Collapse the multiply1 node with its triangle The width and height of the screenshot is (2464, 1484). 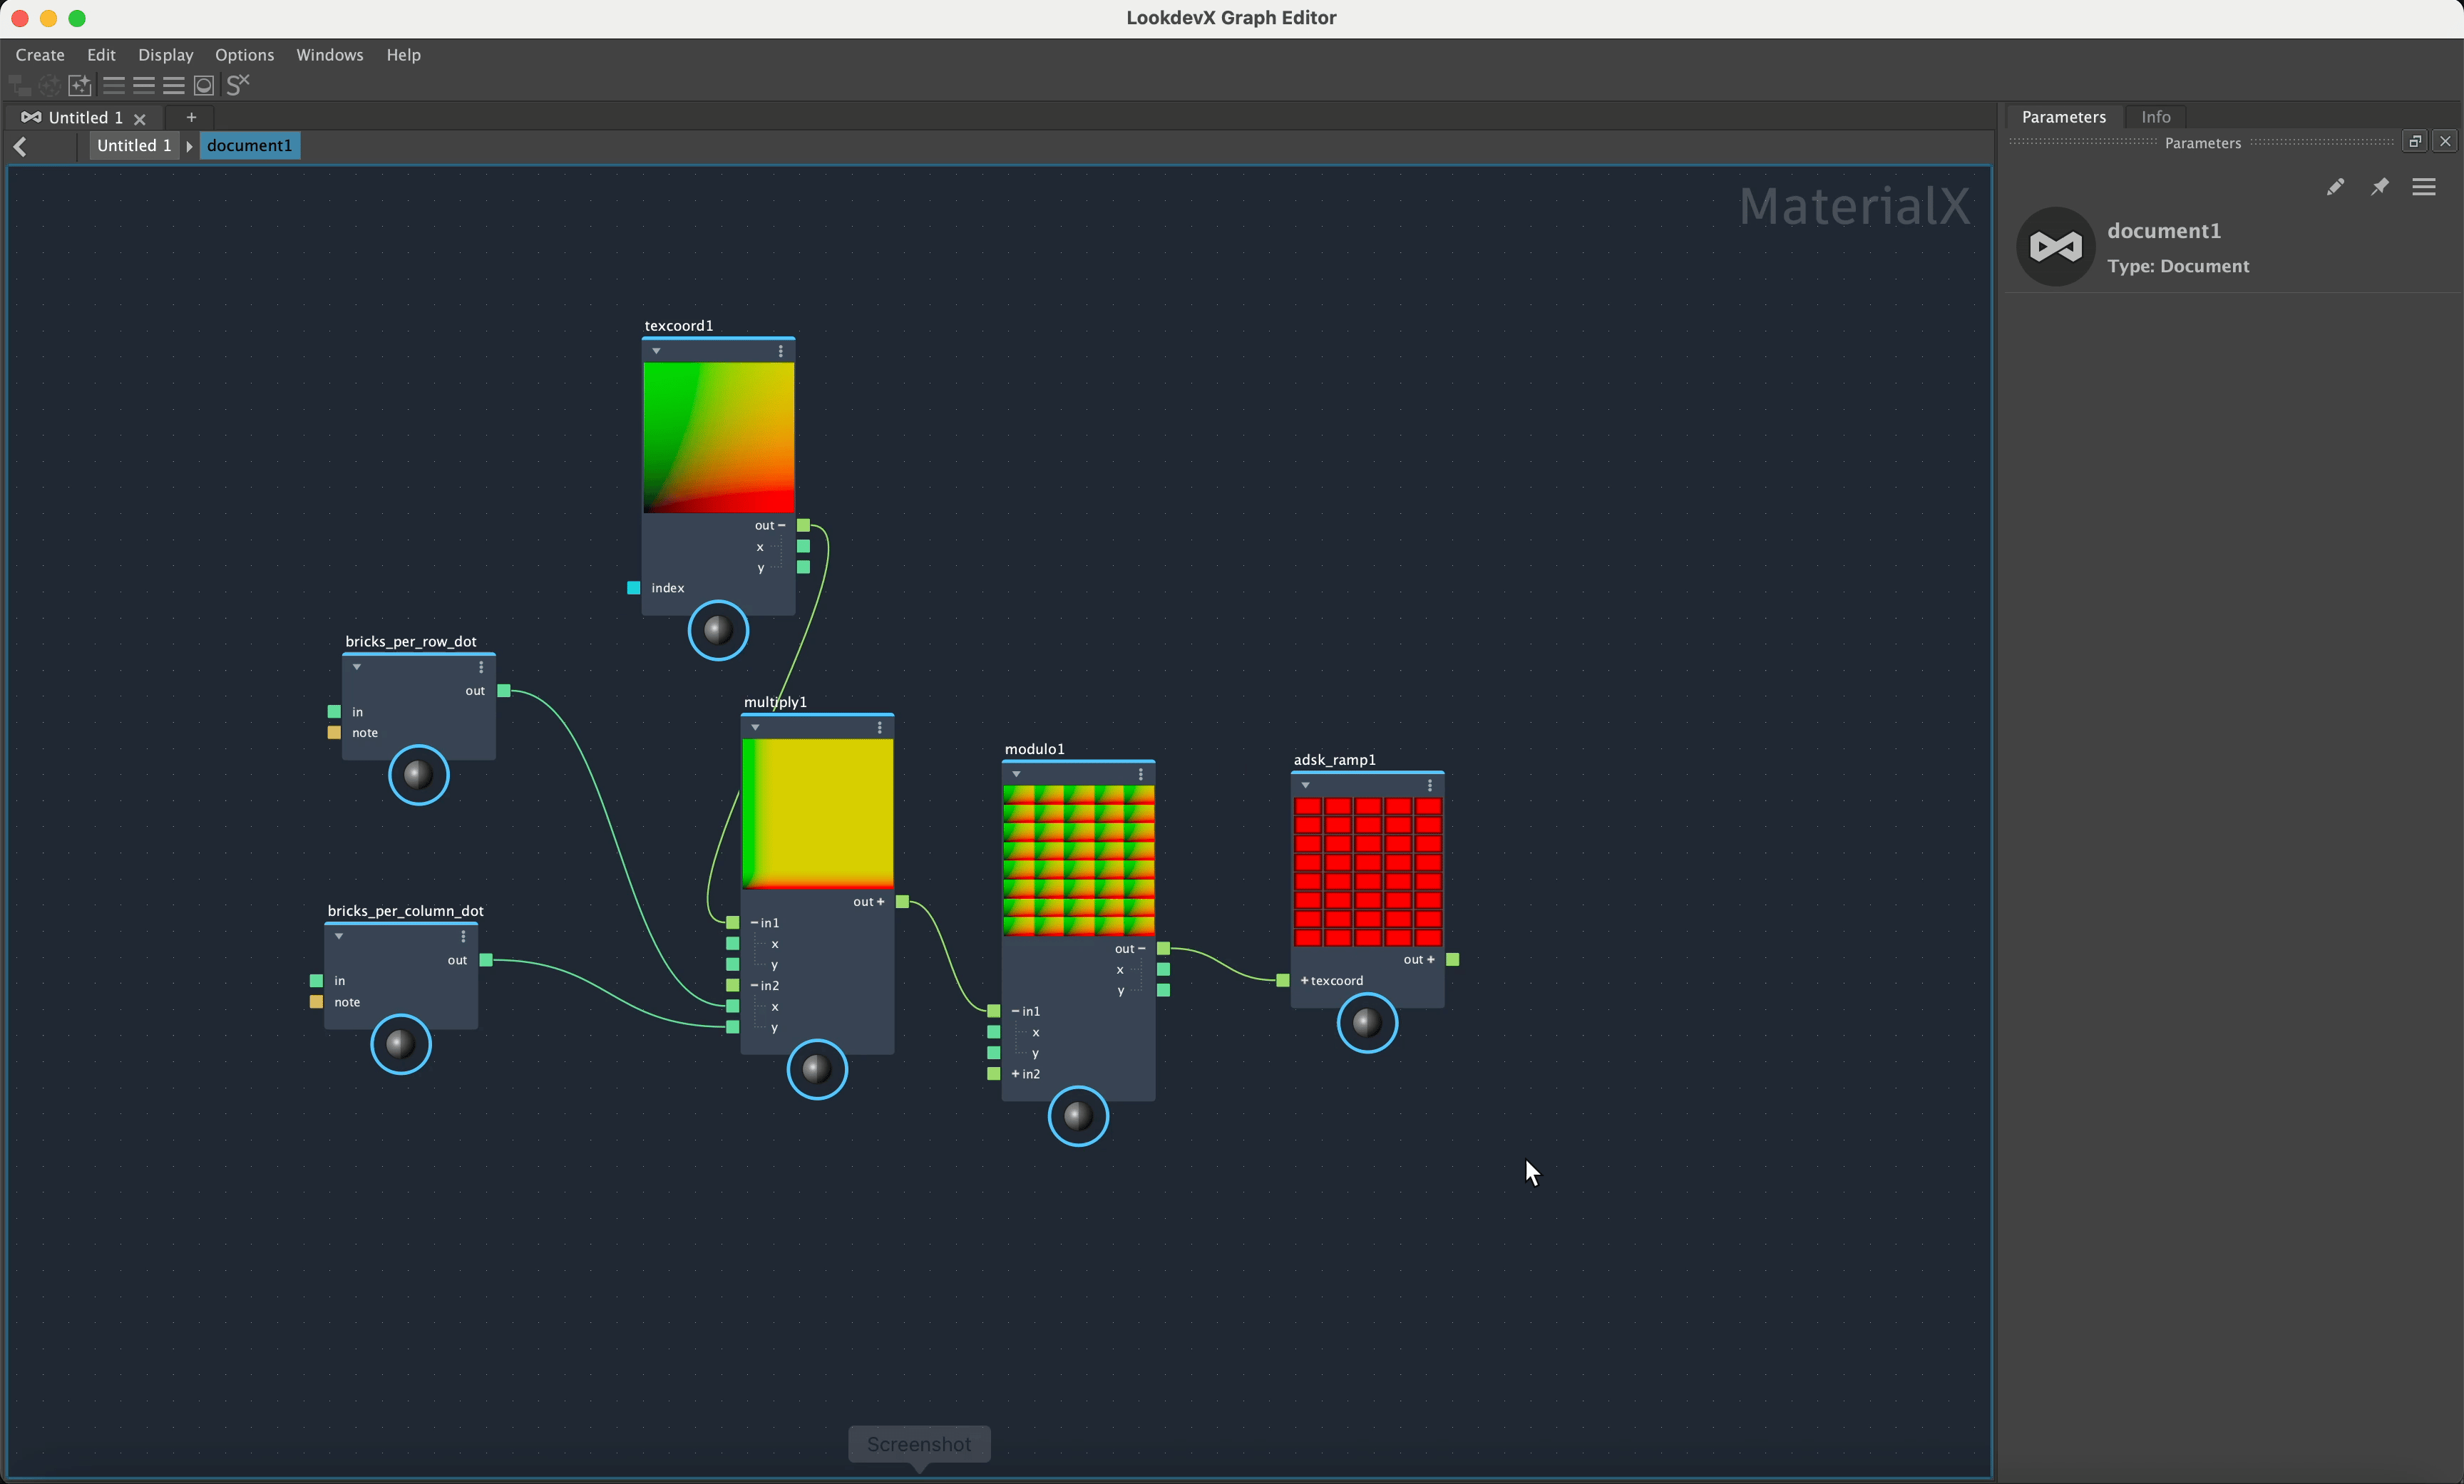coord(756,727)
